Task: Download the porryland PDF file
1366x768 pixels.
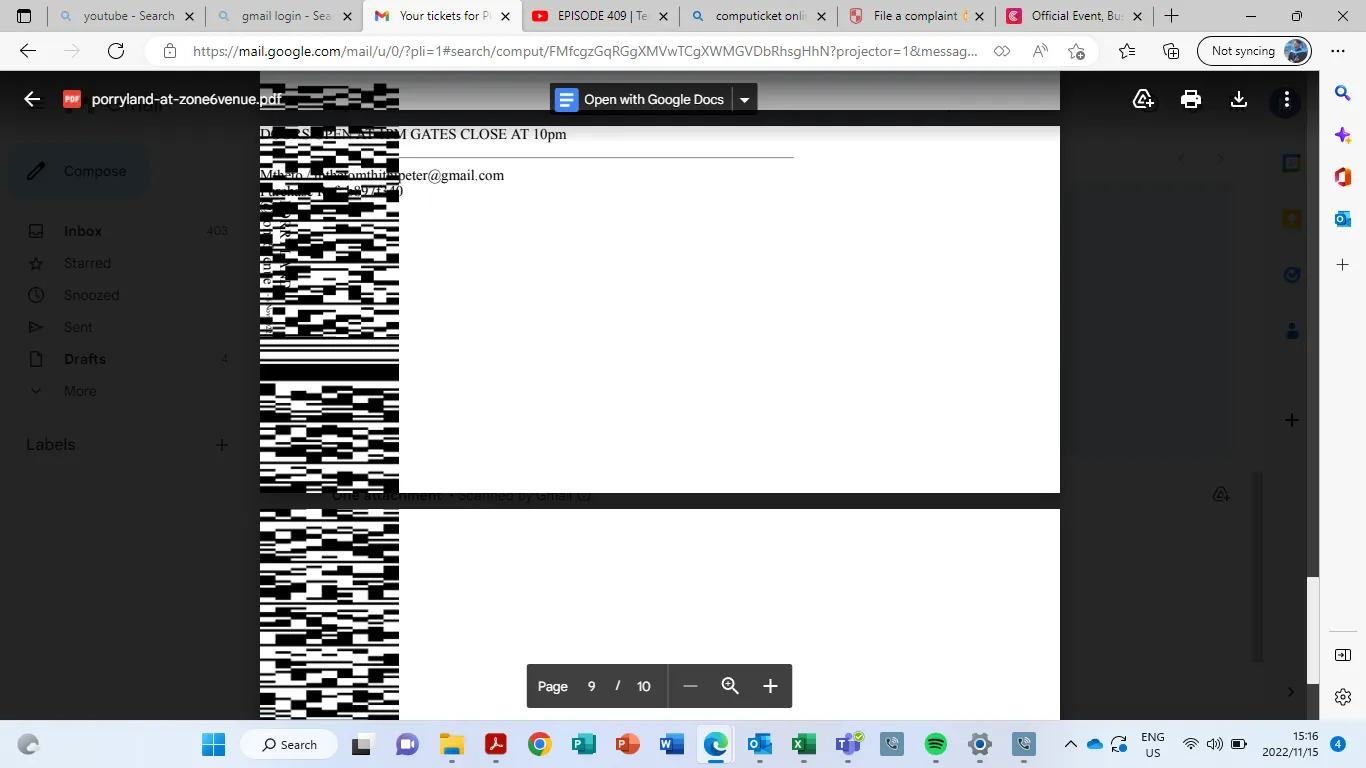Action: (1238, 99)
